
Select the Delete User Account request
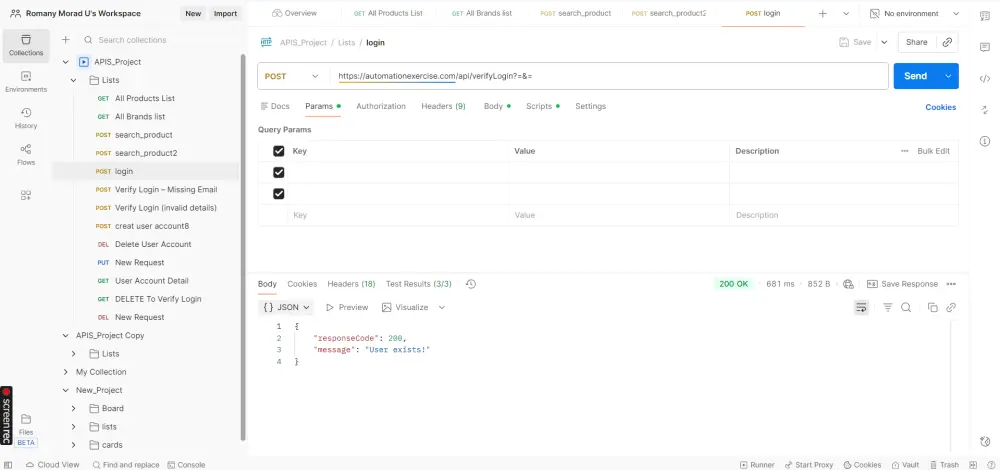[x=153, y=244]
